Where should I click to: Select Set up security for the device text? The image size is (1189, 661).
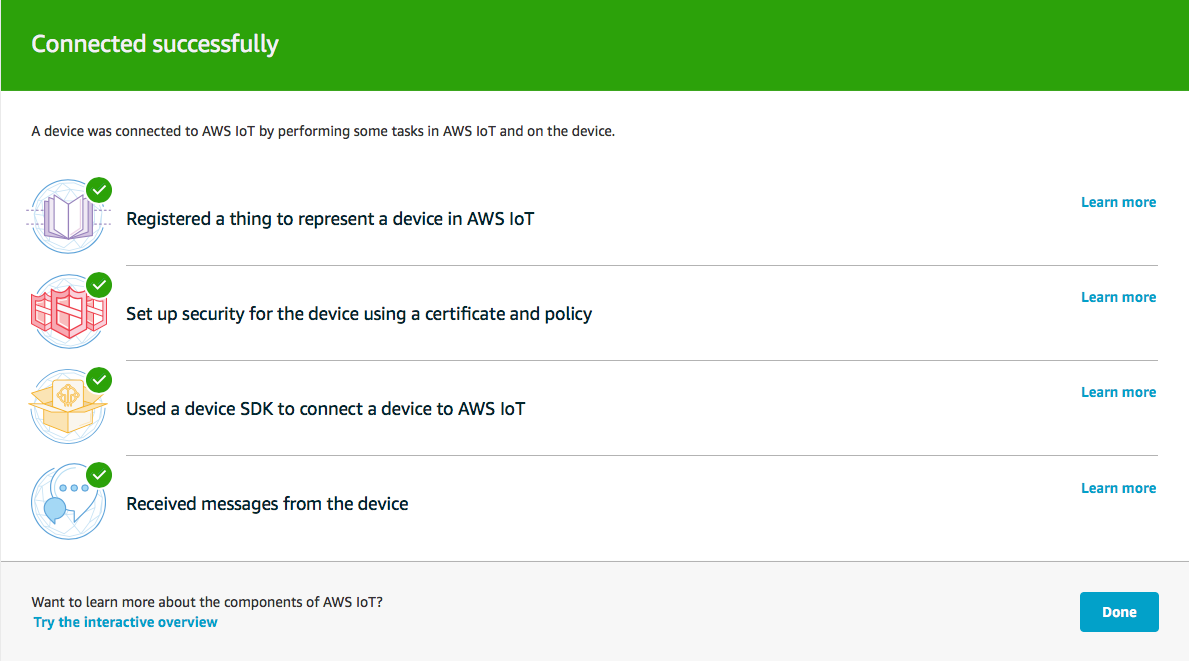click(x=359, y=314)
